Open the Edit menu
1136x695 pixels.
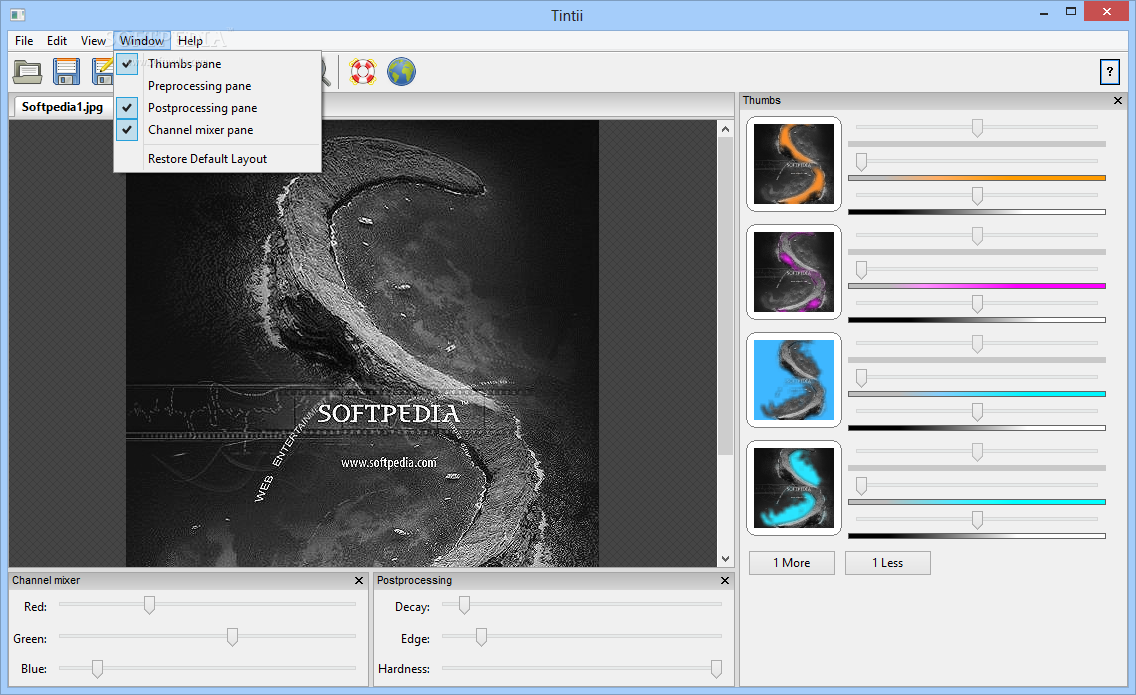click(57, 41)
